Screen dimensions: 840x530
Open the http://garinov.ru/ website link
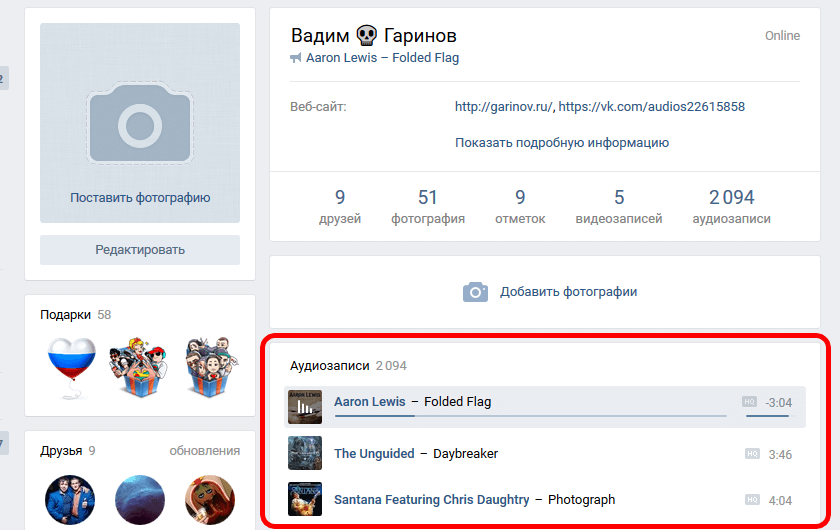click(x=504, y=107)
